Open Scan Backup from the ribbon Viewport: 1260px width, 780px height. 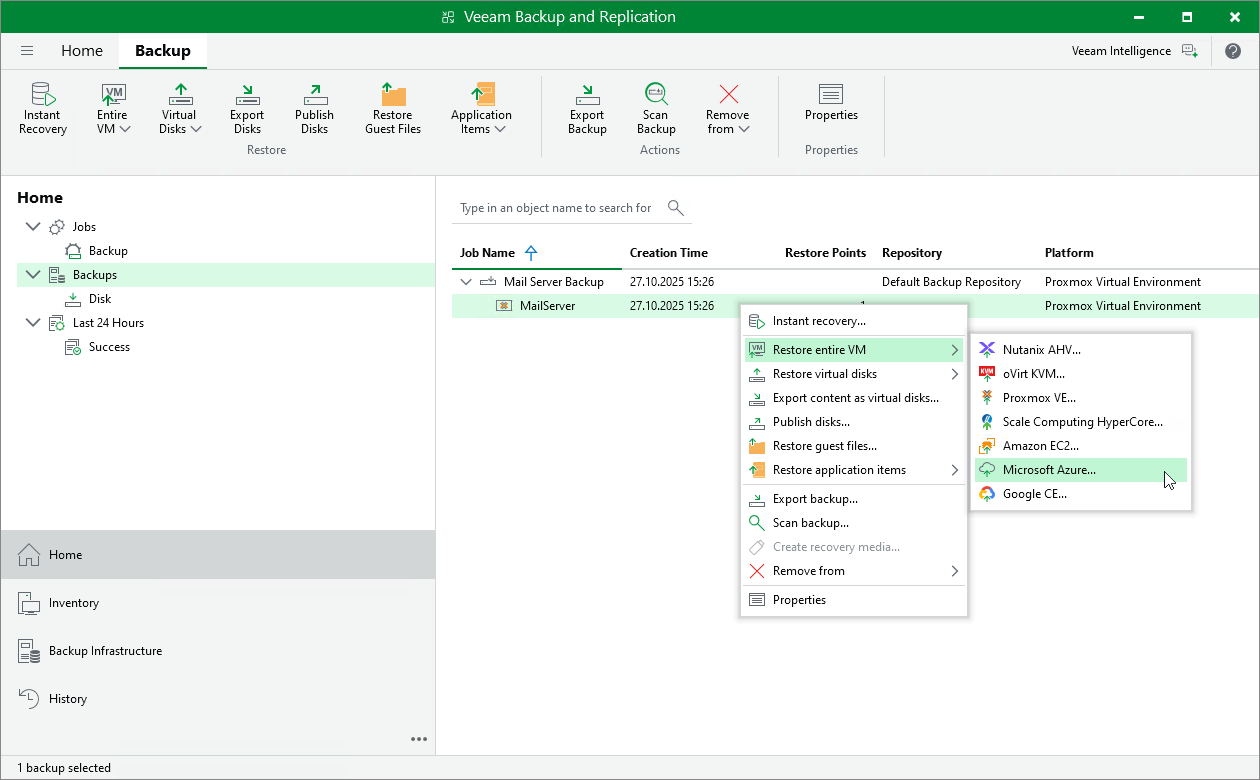[x=656, y=107]
